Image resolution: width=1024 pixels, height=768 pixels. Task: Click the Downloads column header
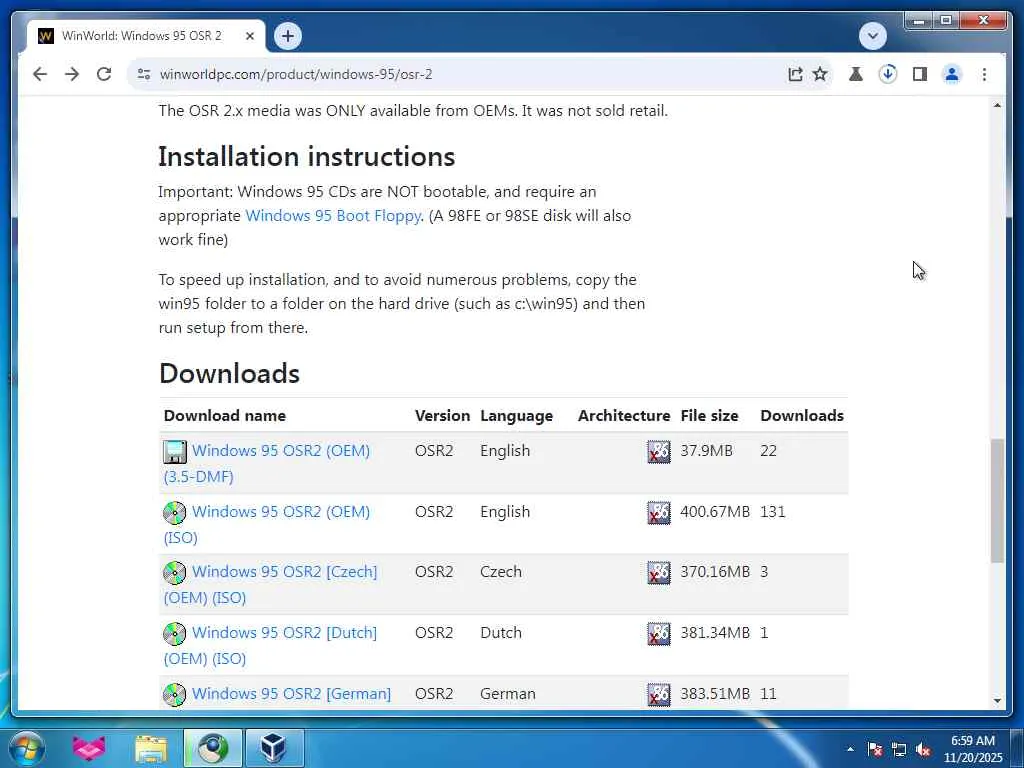[802, 415]
